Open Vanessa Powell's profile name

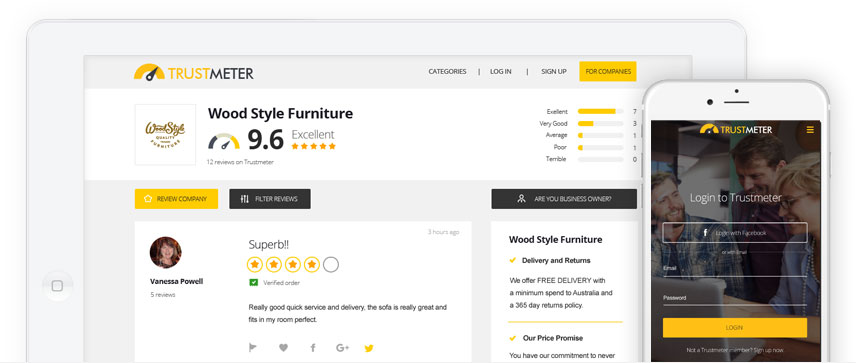[176, 282]
